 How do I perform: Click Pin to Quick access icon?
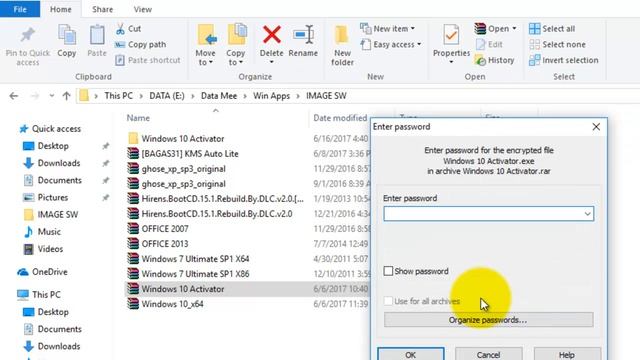pos(27,35)
